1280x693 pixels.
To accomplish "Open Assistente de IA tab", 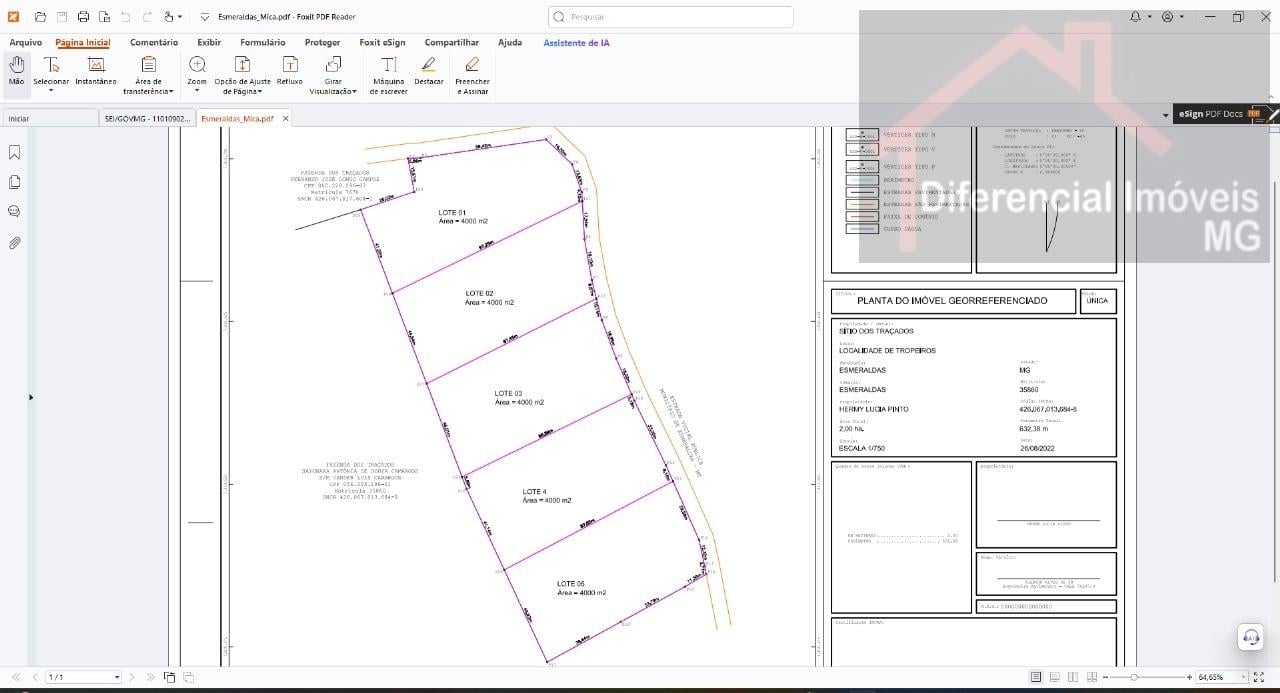I will click(576, 42).
